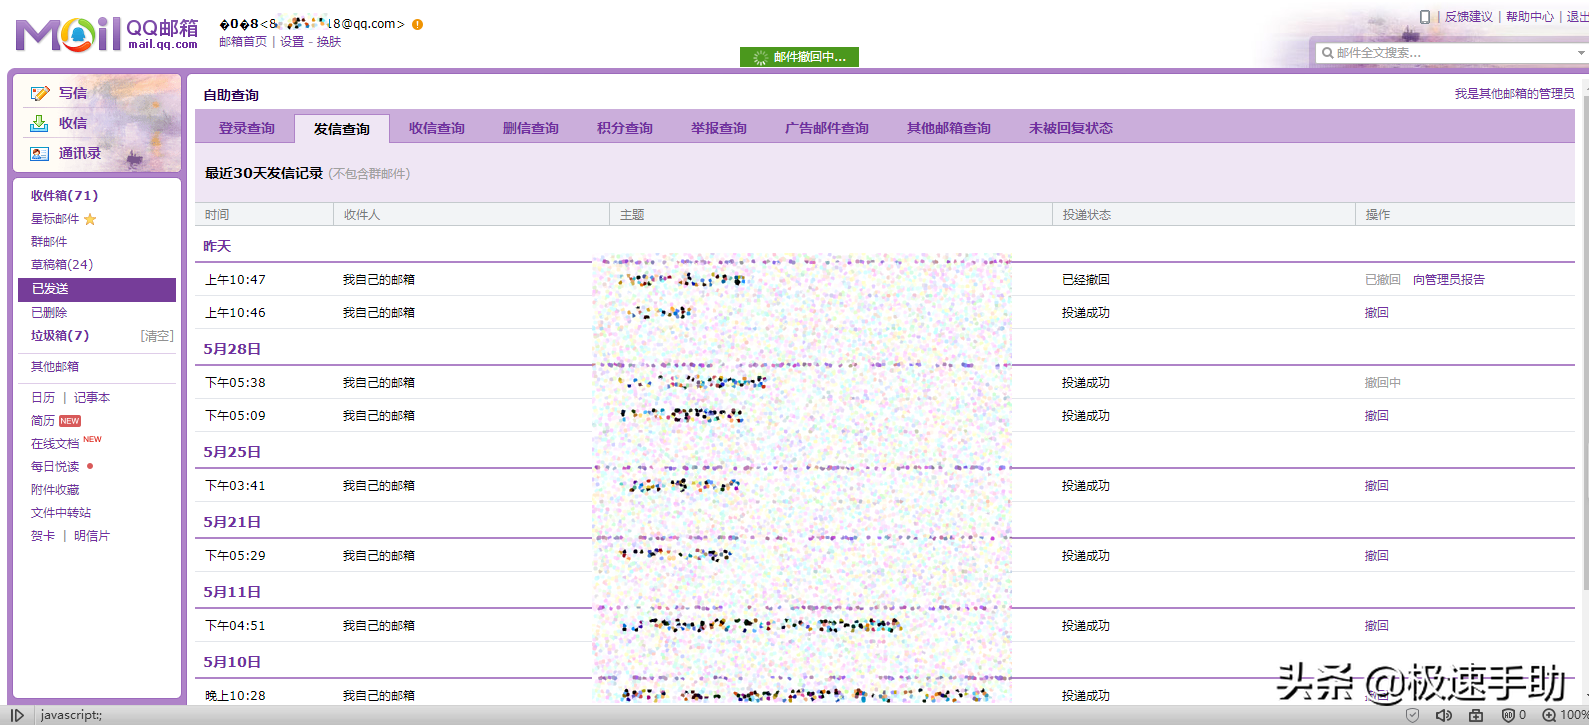
Task: Open the 明信片 postcard link
Action: click(92, 536)
